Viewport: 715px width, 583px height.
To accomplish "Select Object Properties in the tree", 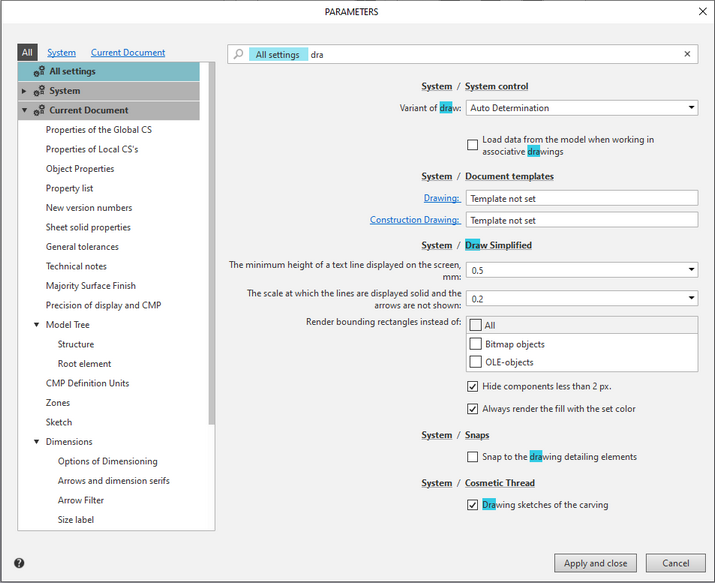I will tap(80, 169).
